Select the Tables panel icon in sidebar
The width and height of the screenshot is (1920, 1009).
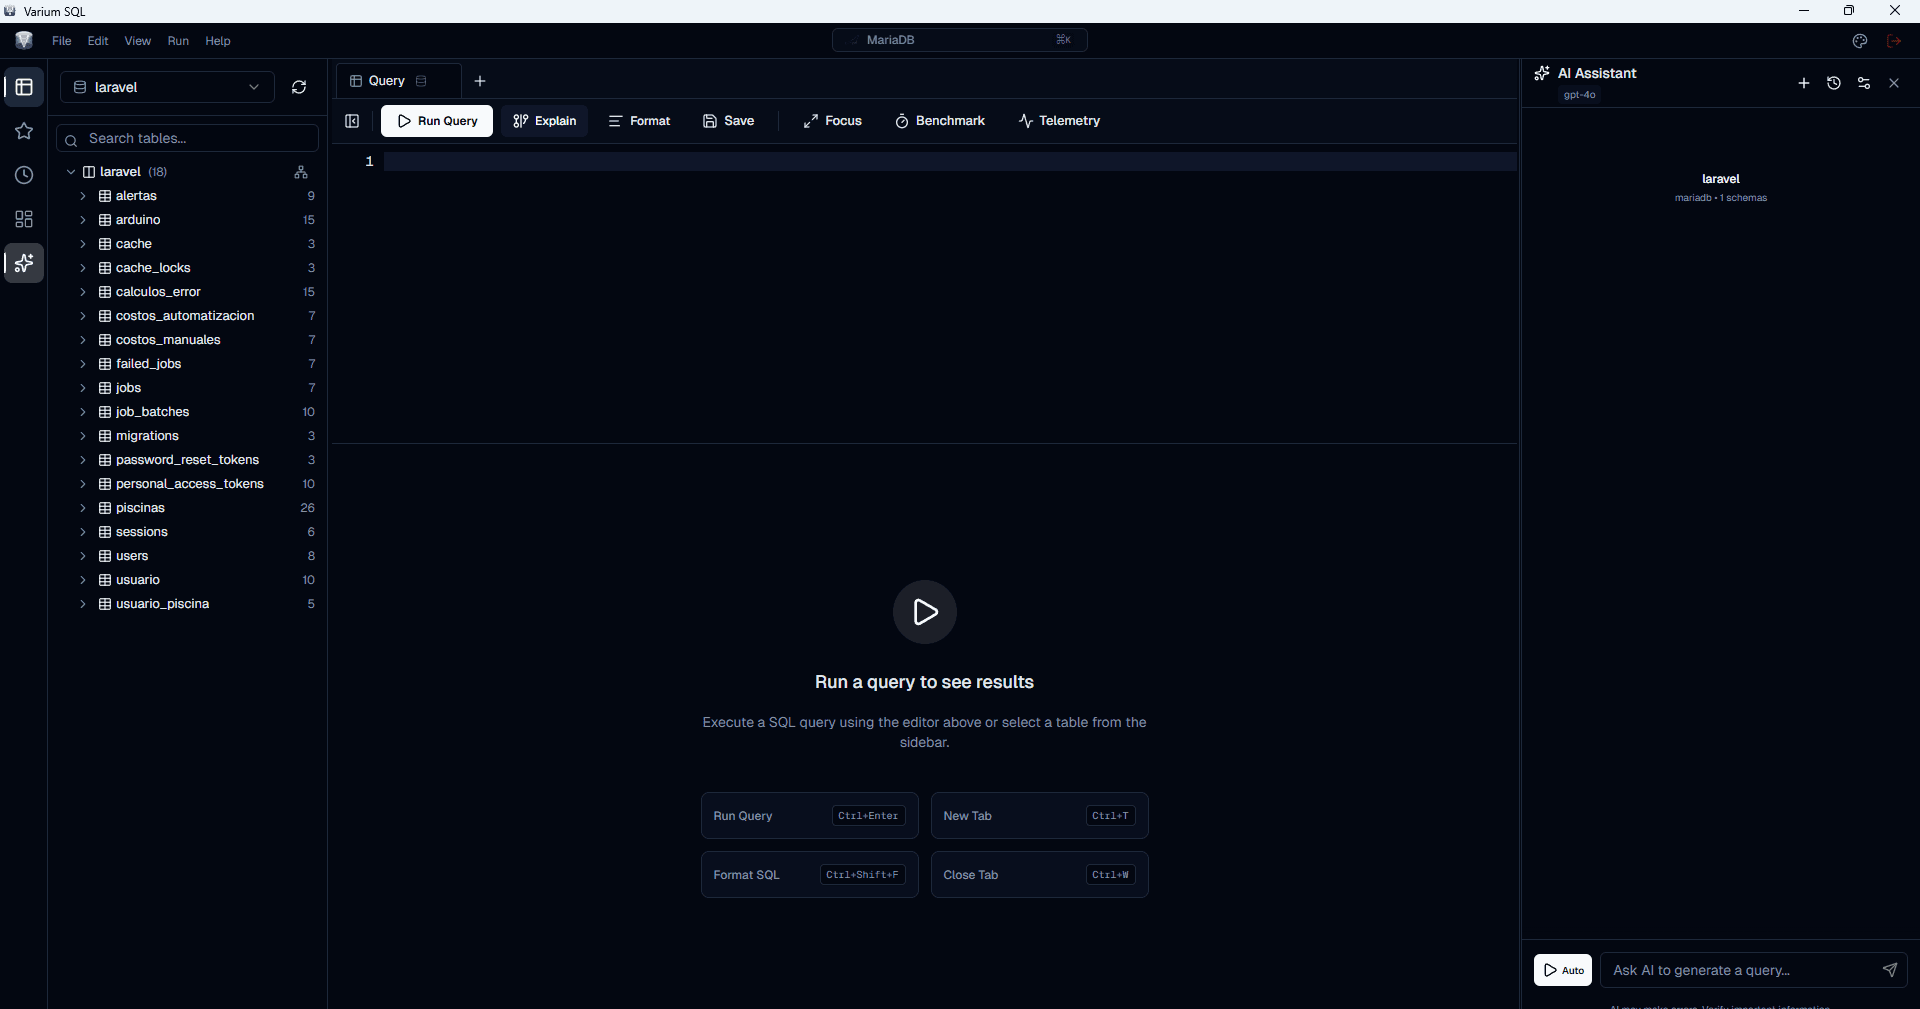(x=23, y=87)
